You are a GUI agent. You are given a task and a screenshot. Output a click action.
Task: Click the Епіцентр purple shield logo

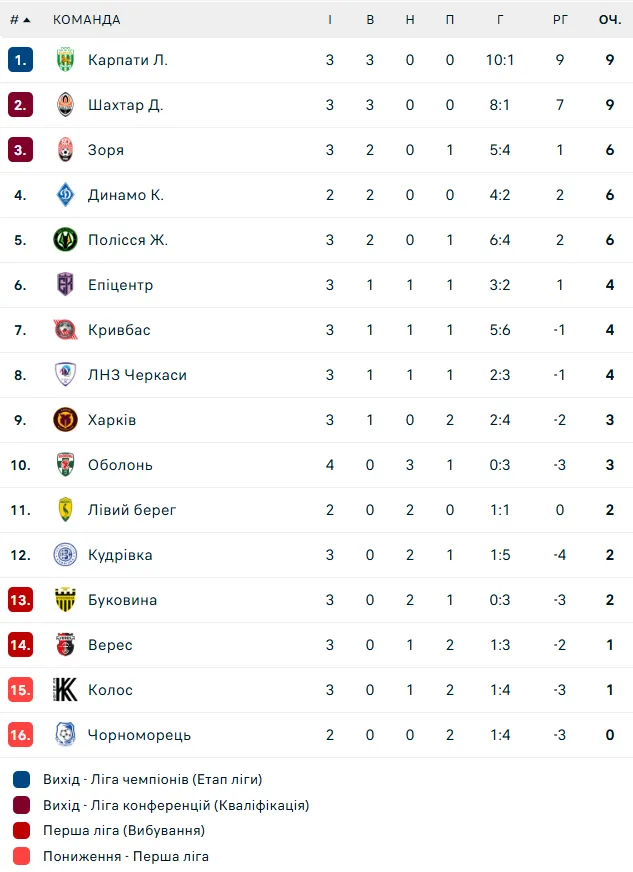coord(66,285)
